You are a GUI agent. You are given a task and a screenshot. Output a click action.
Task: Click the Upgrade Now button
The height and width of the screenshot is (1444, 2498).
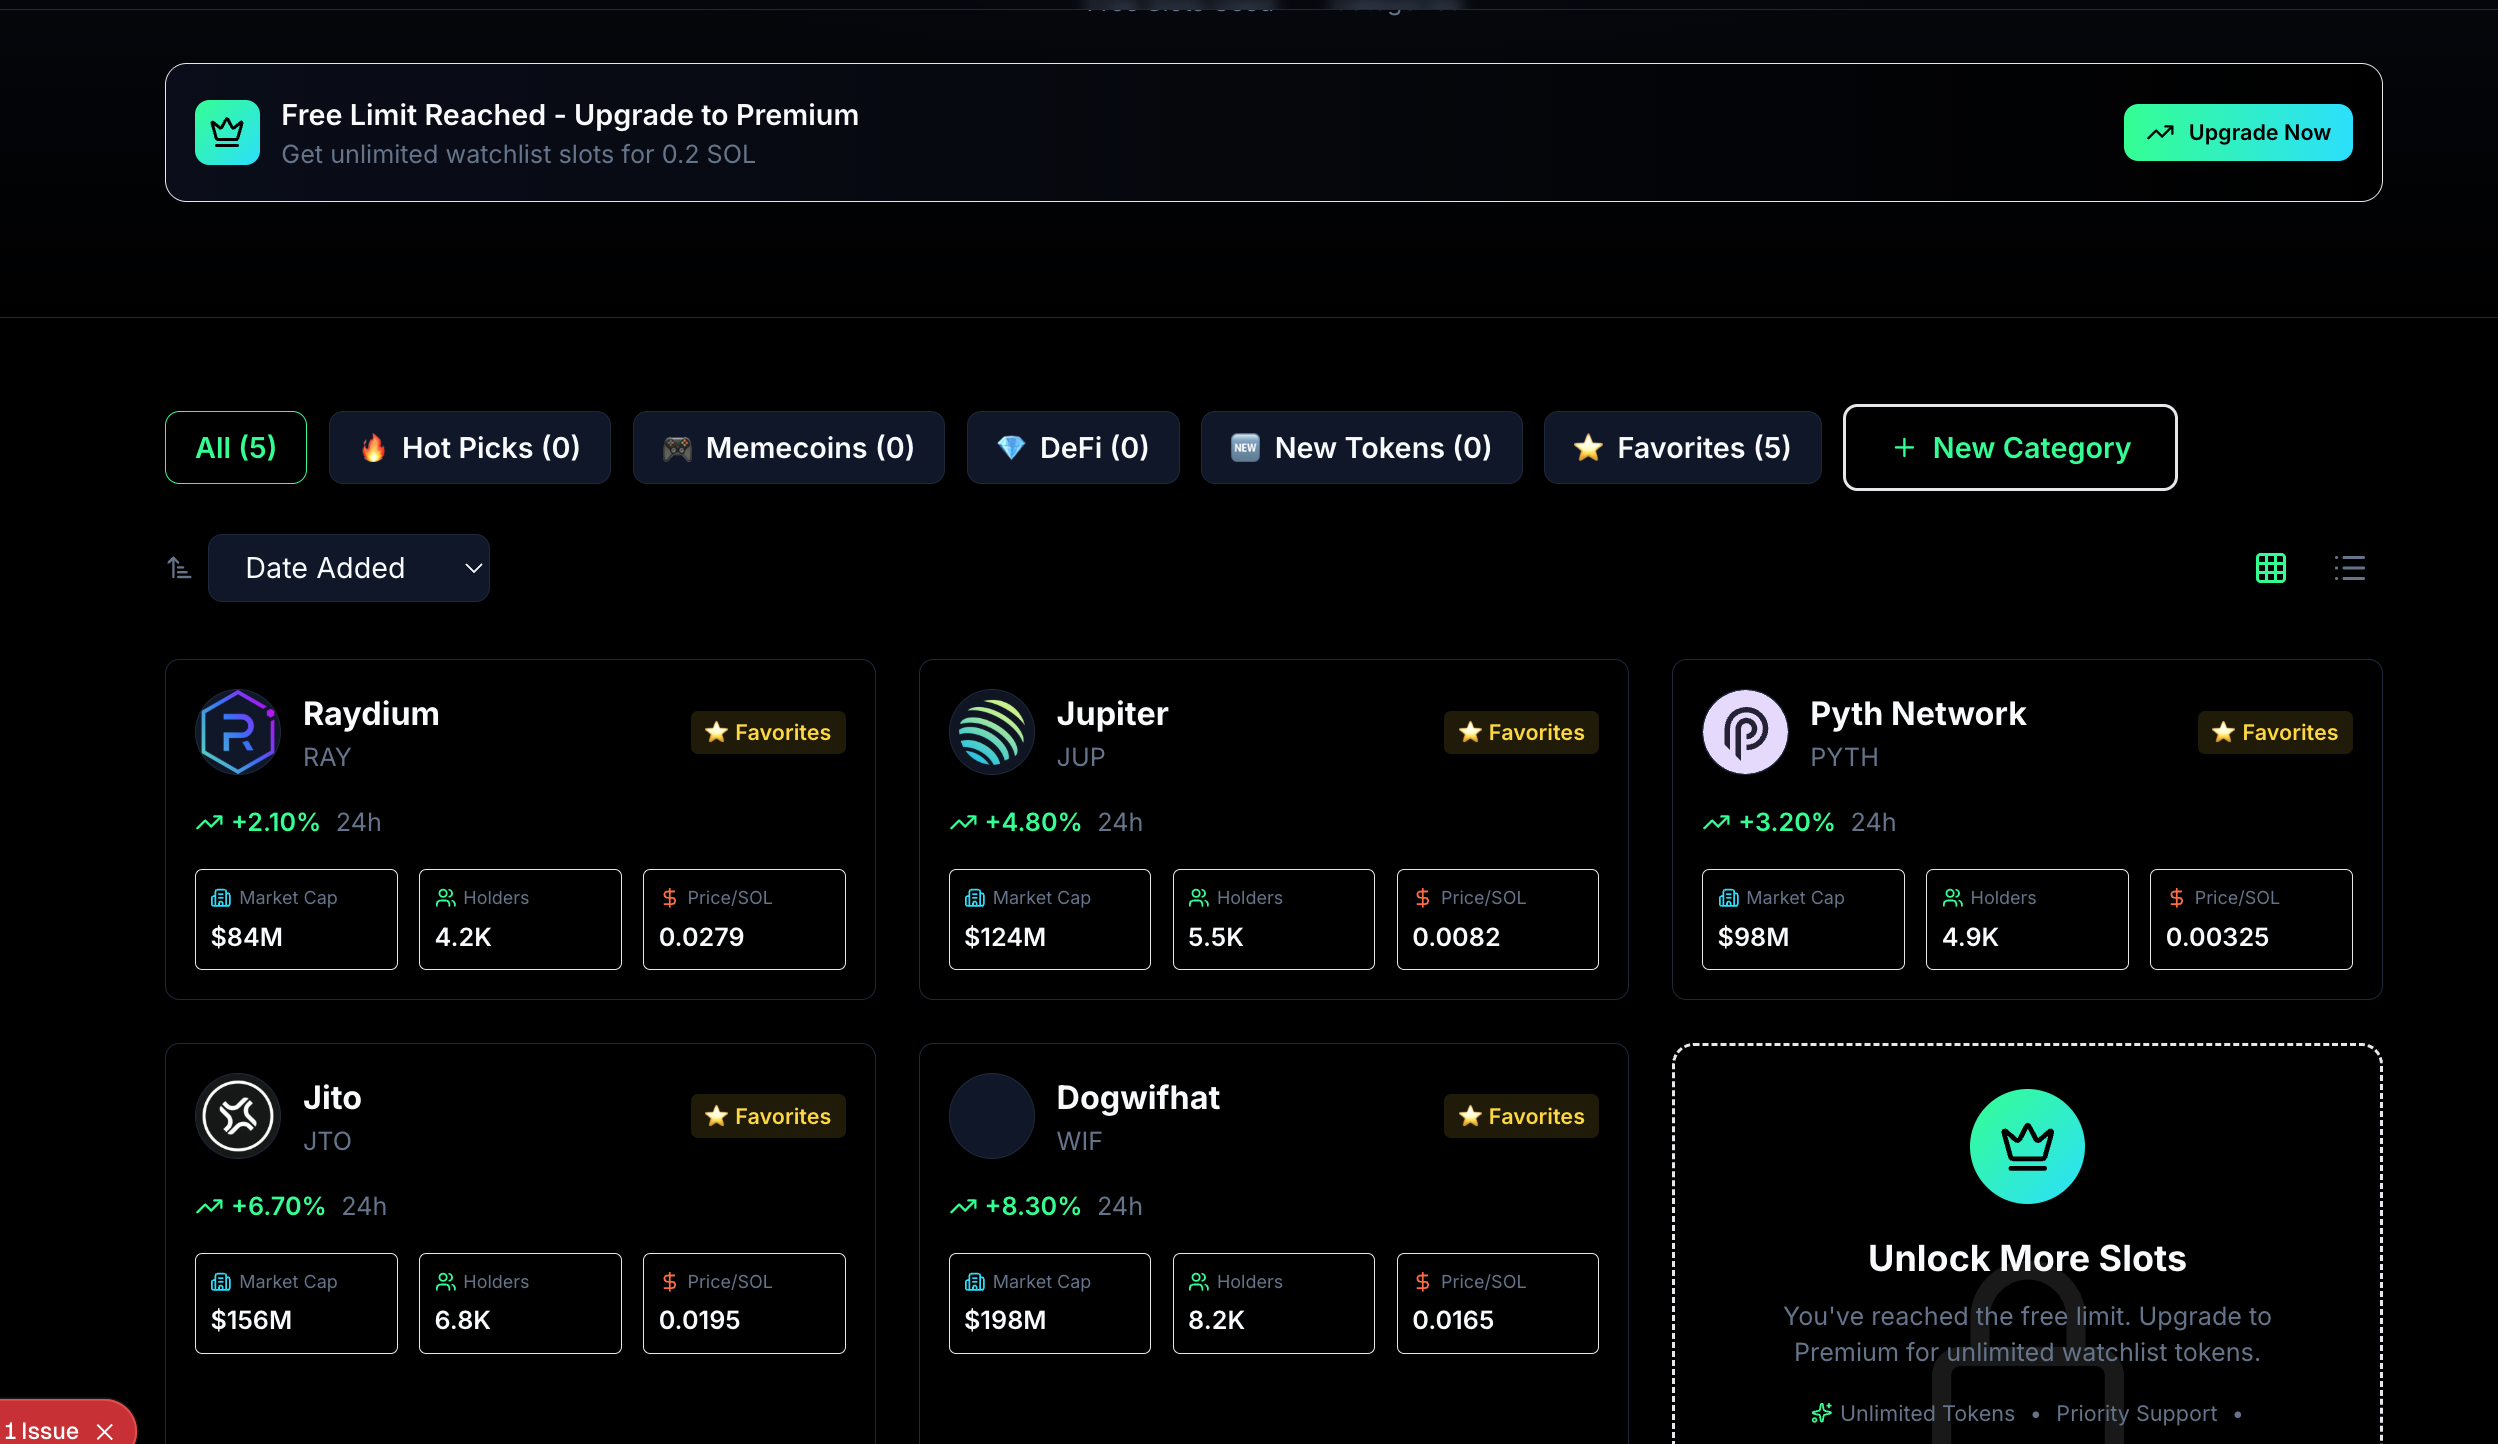2237,131
